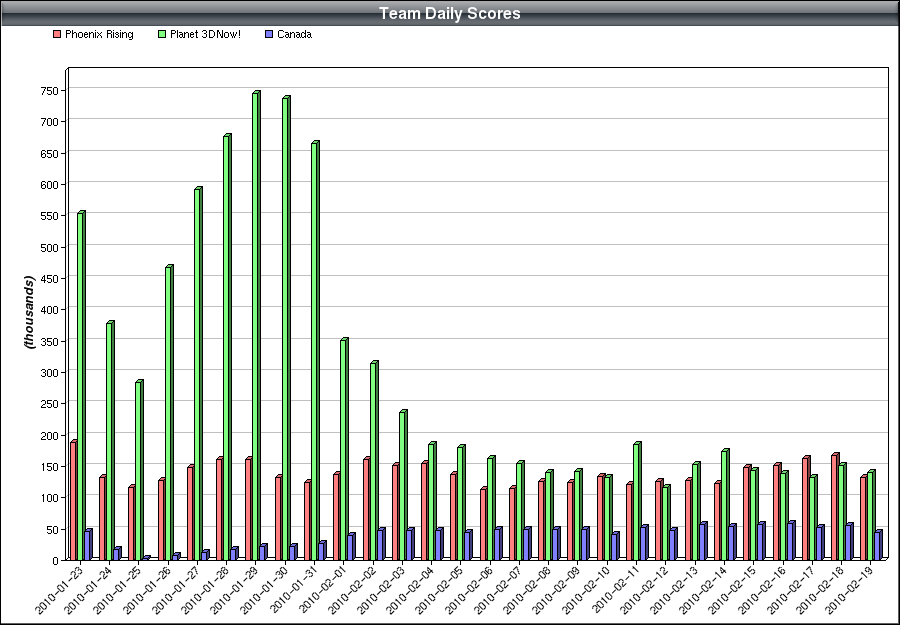Click the red Phoenix Rising legend swatch
The image size is (900, 625).
click(56, 34)
